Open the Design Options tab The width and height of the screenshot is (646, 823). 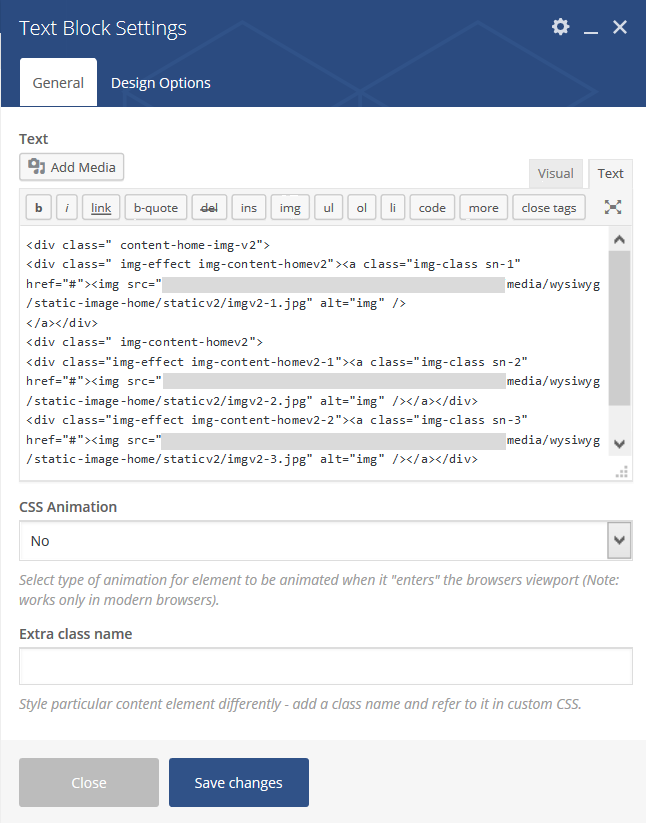(x=161, y=83)
